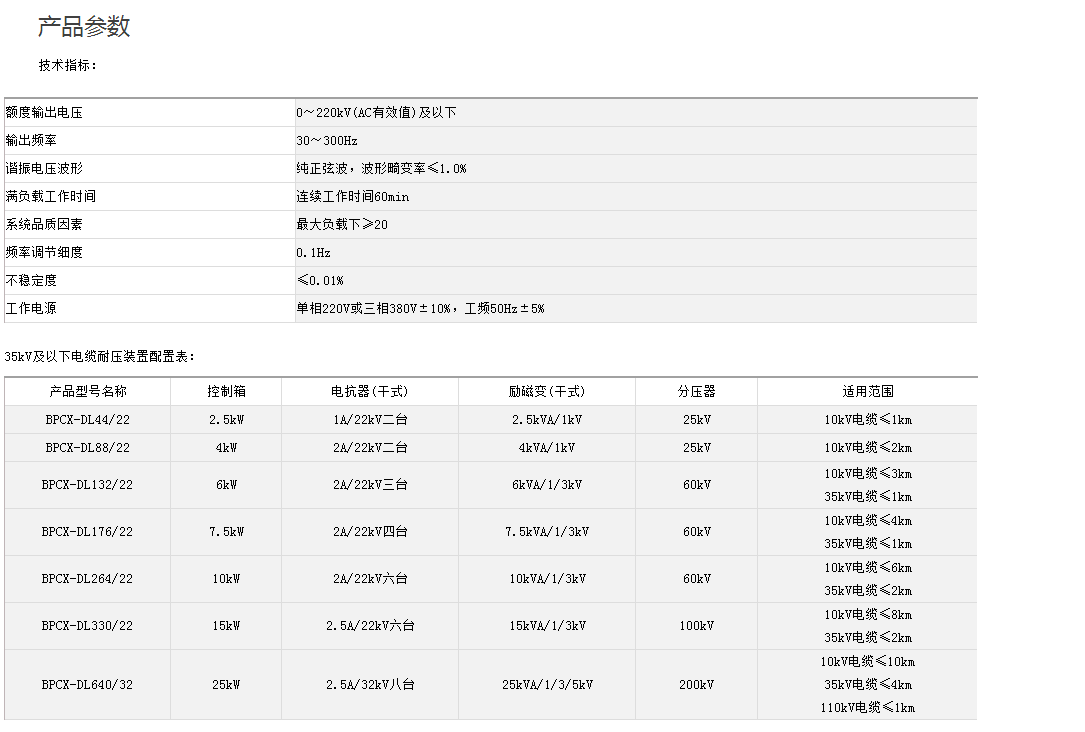Click the 适用范围 column header
1085x732 pixels.
867,392
